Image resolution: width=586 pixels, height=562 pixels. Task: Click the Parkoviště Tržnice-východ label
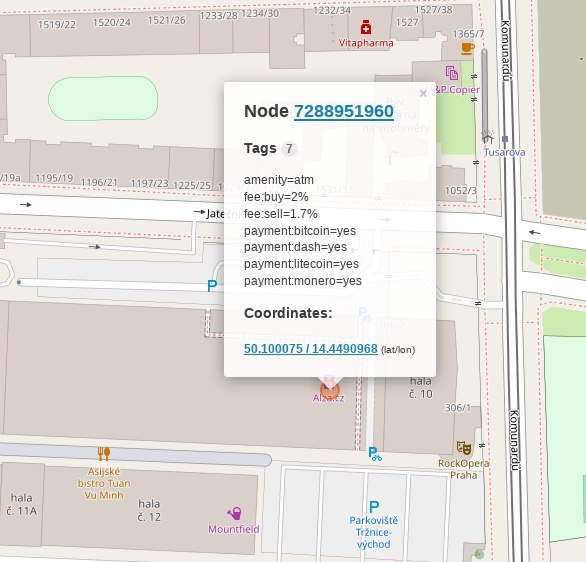374,532
